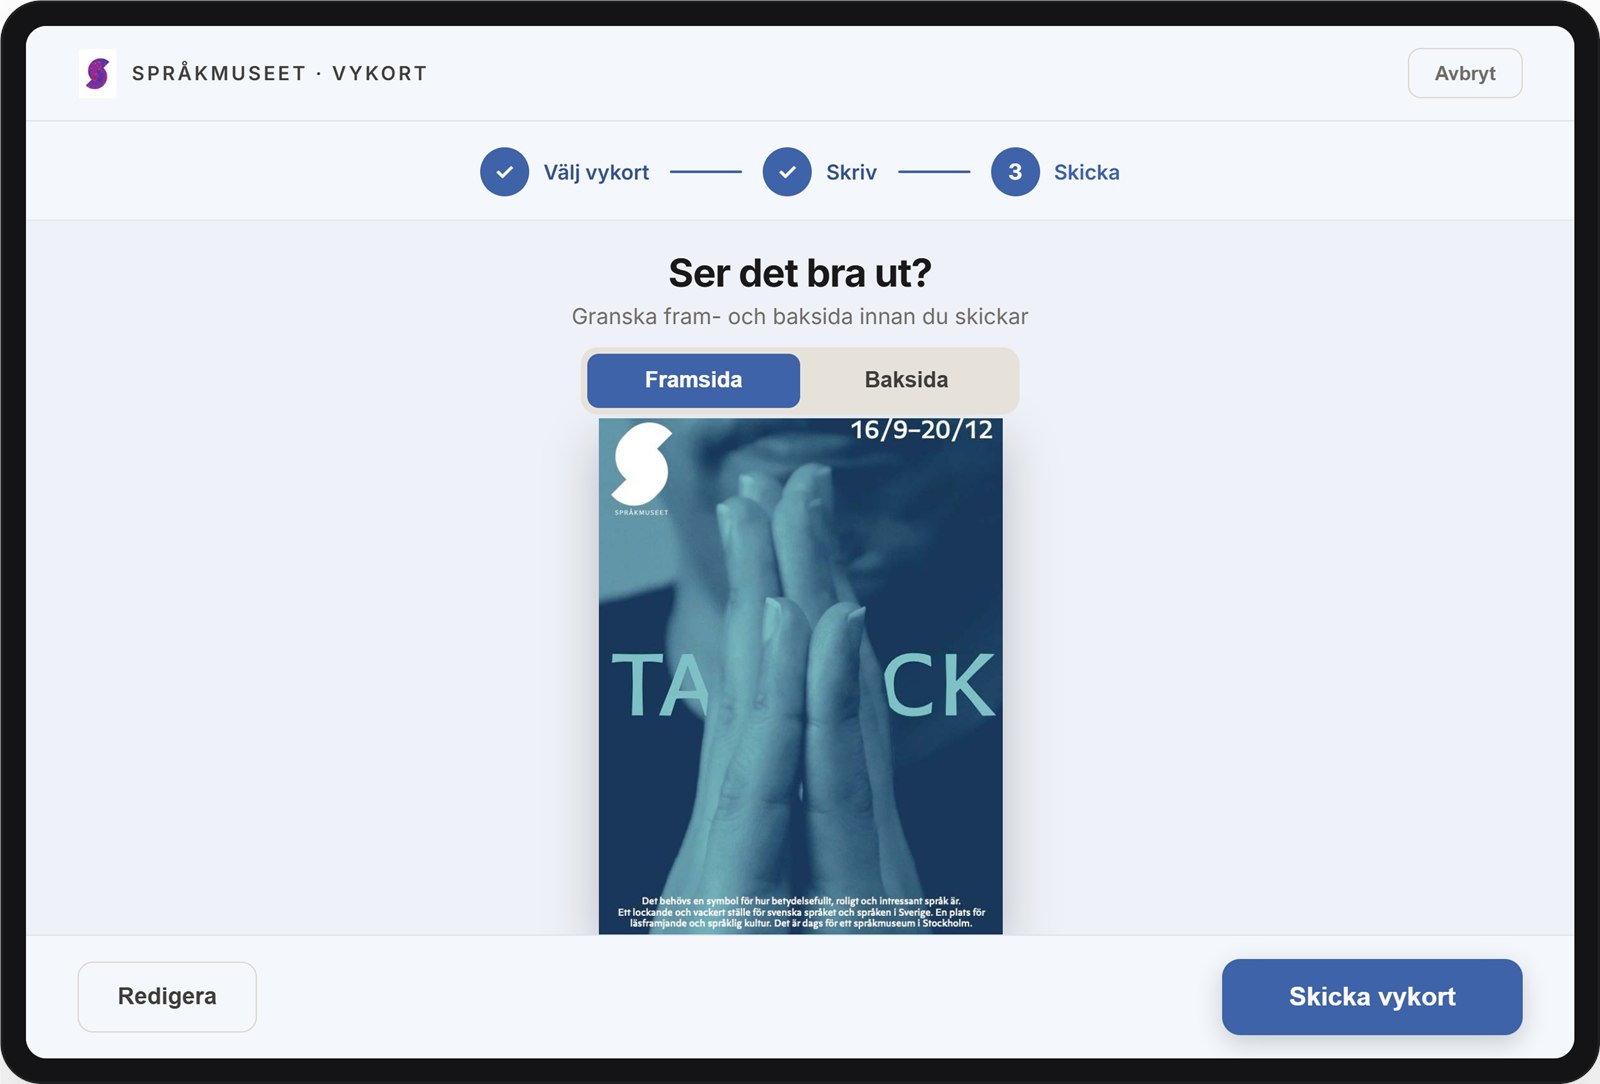Click the Granska fram- och baksida subtitle
This screenshot has height=1084, width=1600.
pyautogui.click(x=800, y=316)
